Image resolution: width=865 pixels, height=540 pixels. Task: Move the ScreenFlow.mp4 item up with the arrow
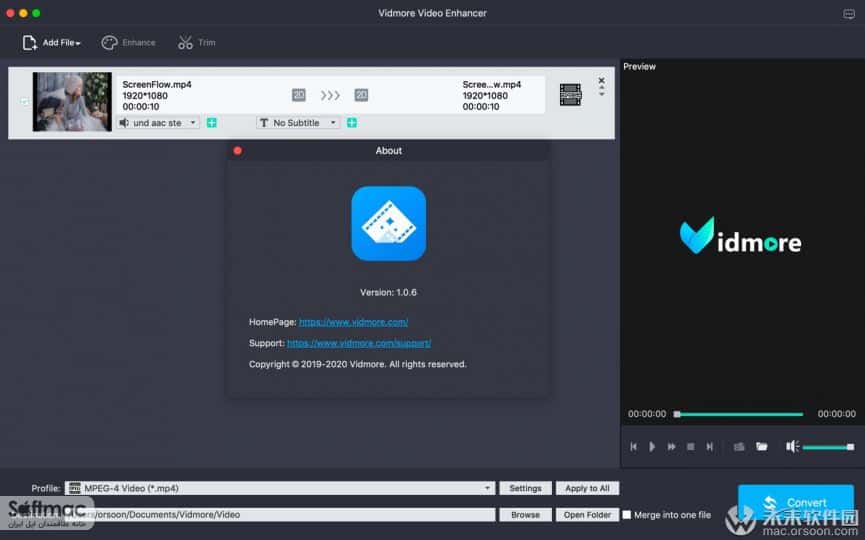pyautogui.click(x=601, y=87)
